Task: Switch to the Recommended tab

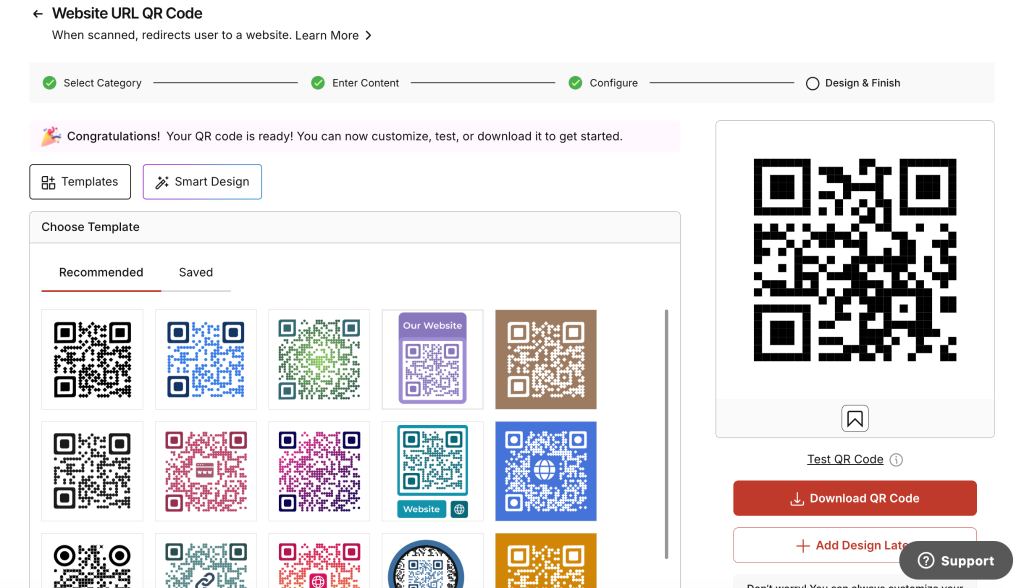Action: [101, 272]
